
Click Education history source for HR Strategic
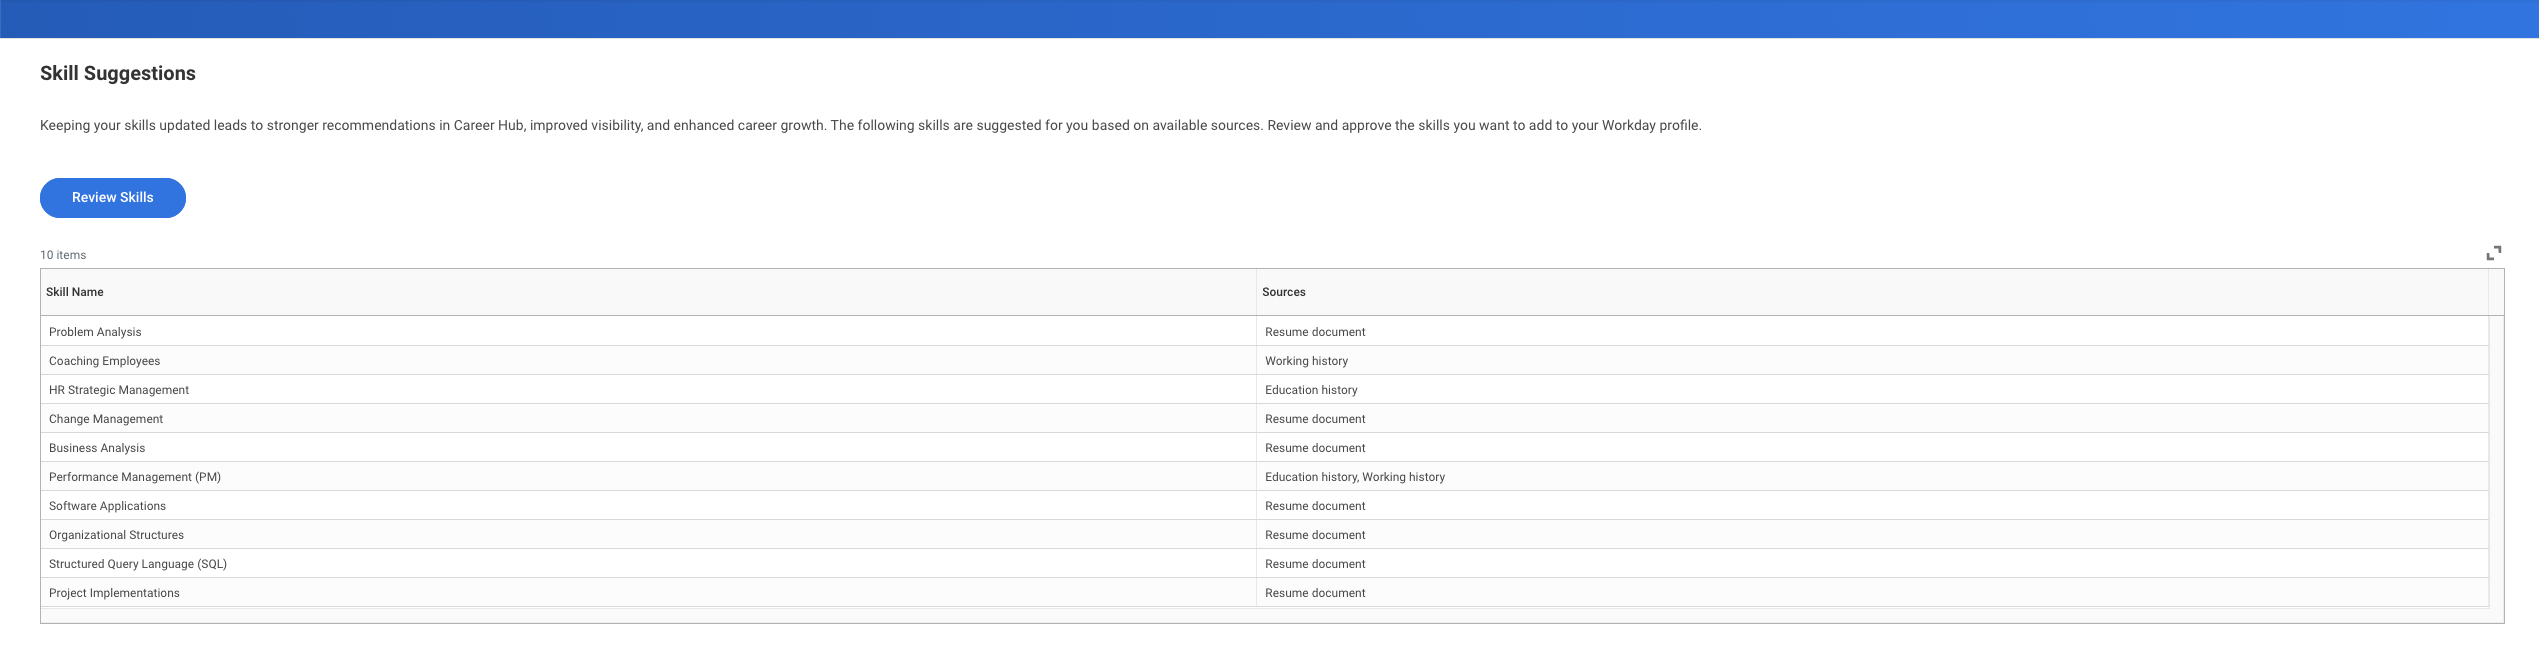pos(1311,390)
